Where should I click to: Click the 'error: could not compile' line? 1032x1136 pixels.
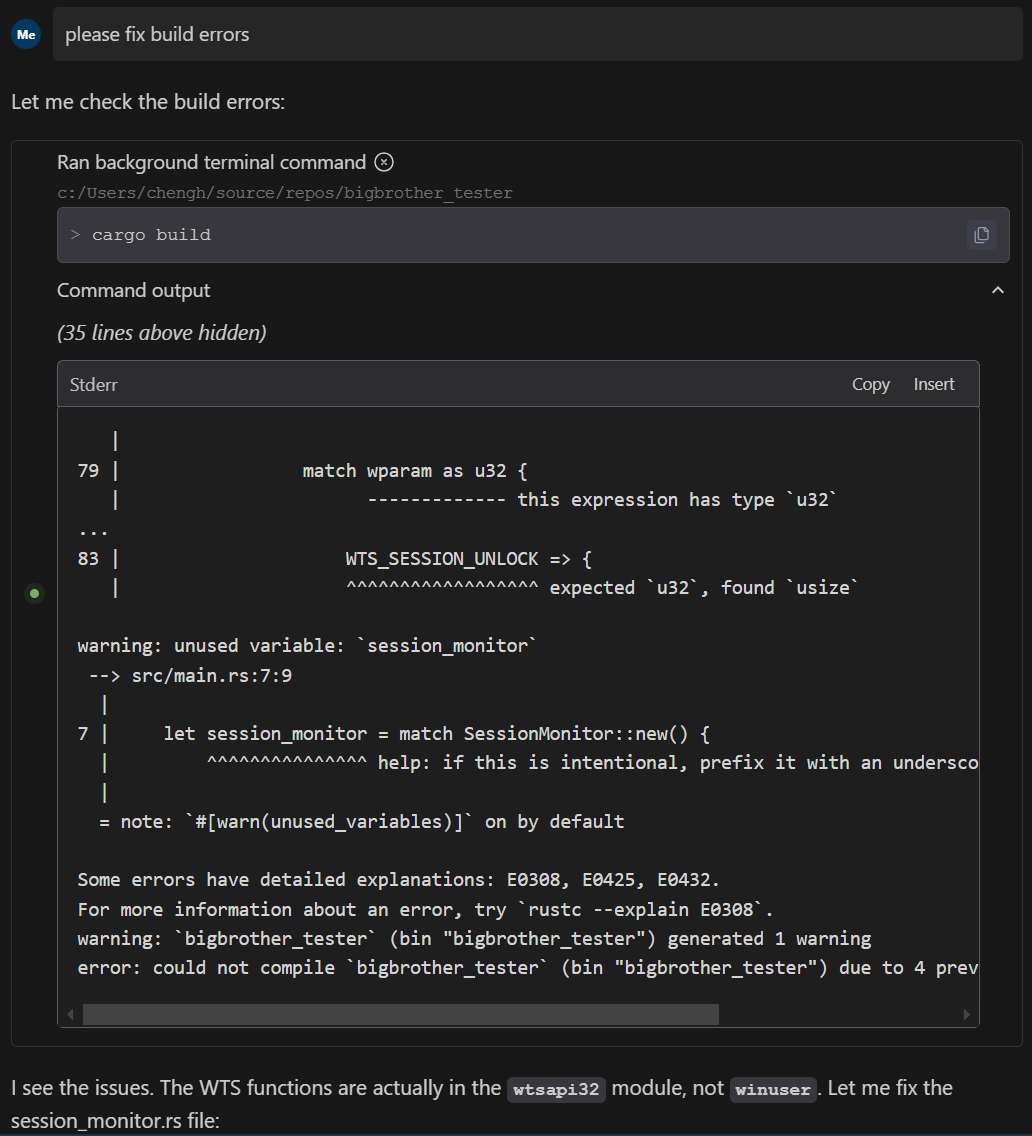point(528,968)
